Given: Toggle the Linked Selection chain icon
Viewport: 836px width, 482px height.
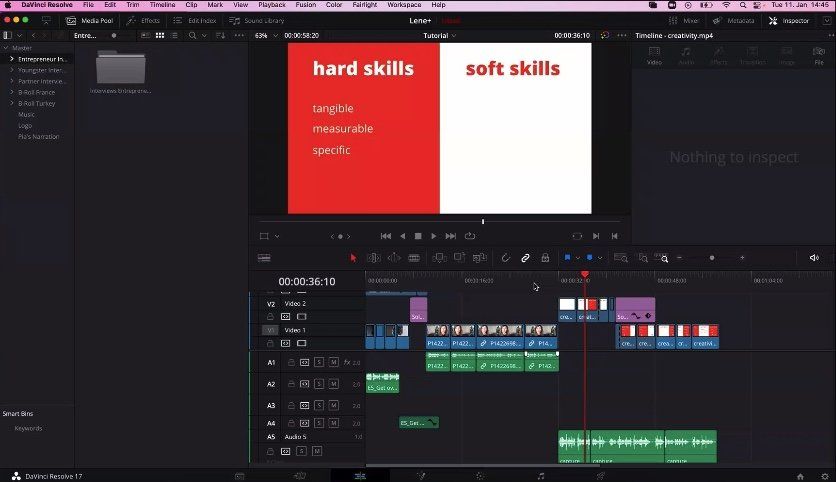Looking at the screenshot, I should (525, 258).
